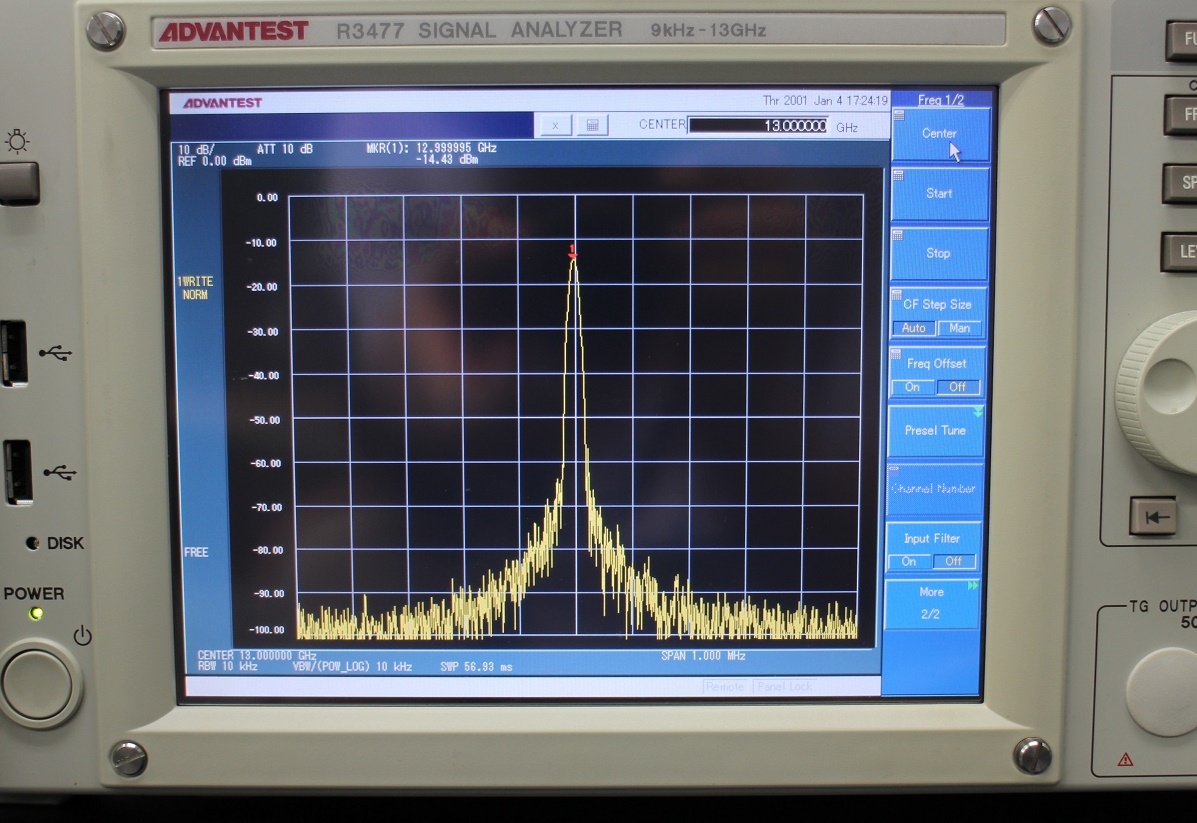
Task: Click the 1WRITE NORM trace label
Action: [195, 288]
